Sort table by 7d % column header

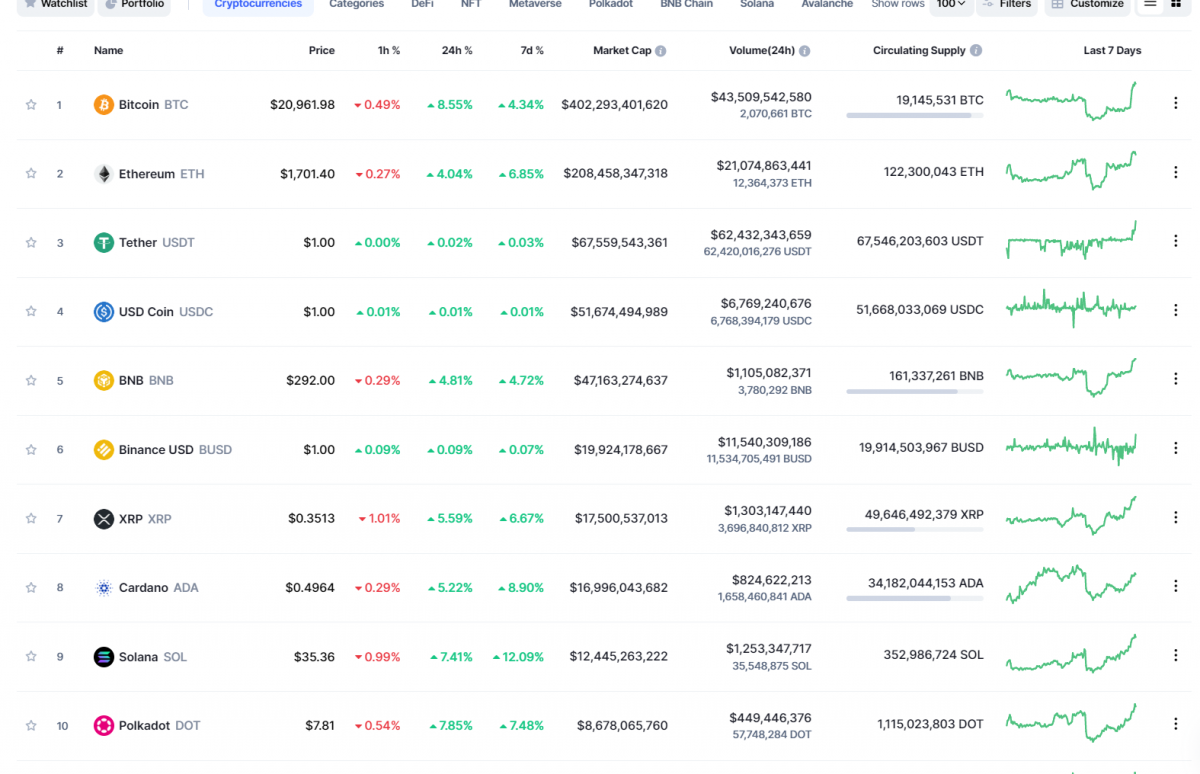tap(531, 50)
